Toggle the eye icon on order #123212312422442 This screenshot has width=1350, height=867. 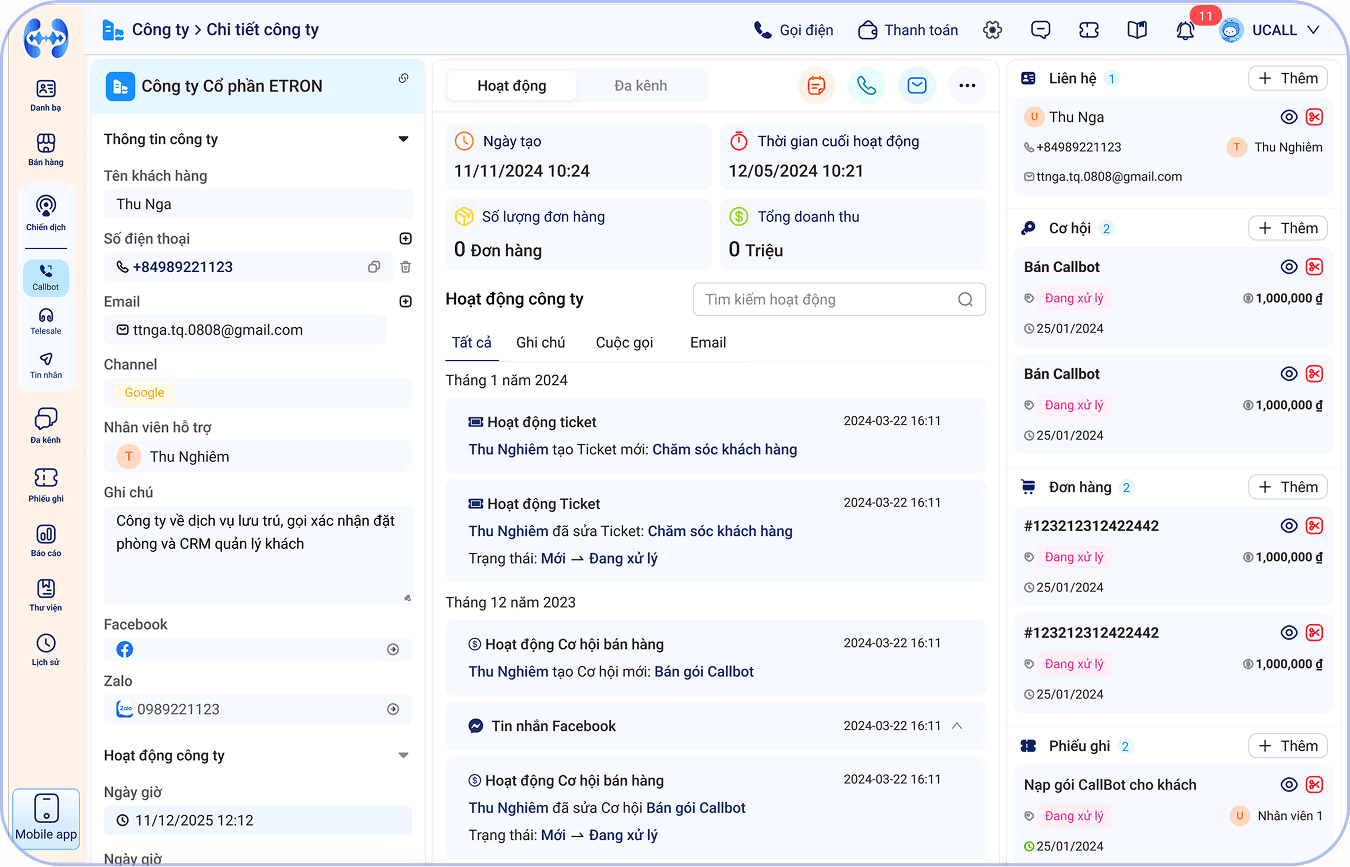click(x=1289, y=526)
